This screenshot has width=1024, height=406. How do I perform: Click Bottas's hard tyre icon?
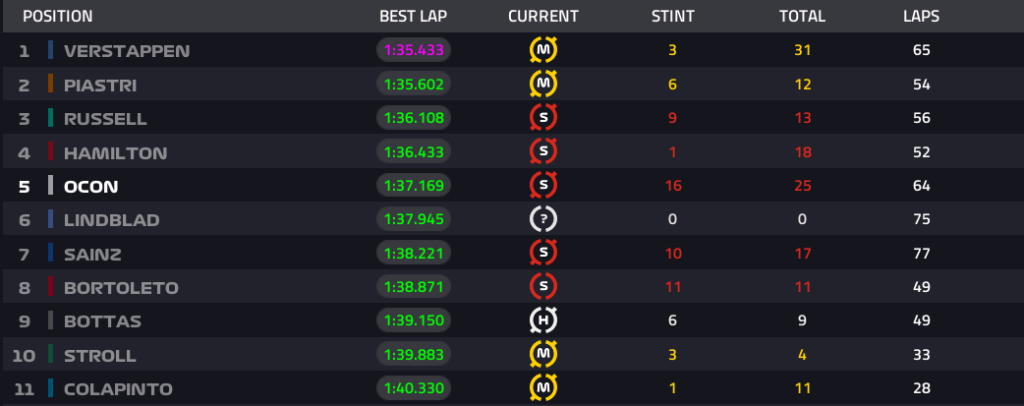pos(543,321)
